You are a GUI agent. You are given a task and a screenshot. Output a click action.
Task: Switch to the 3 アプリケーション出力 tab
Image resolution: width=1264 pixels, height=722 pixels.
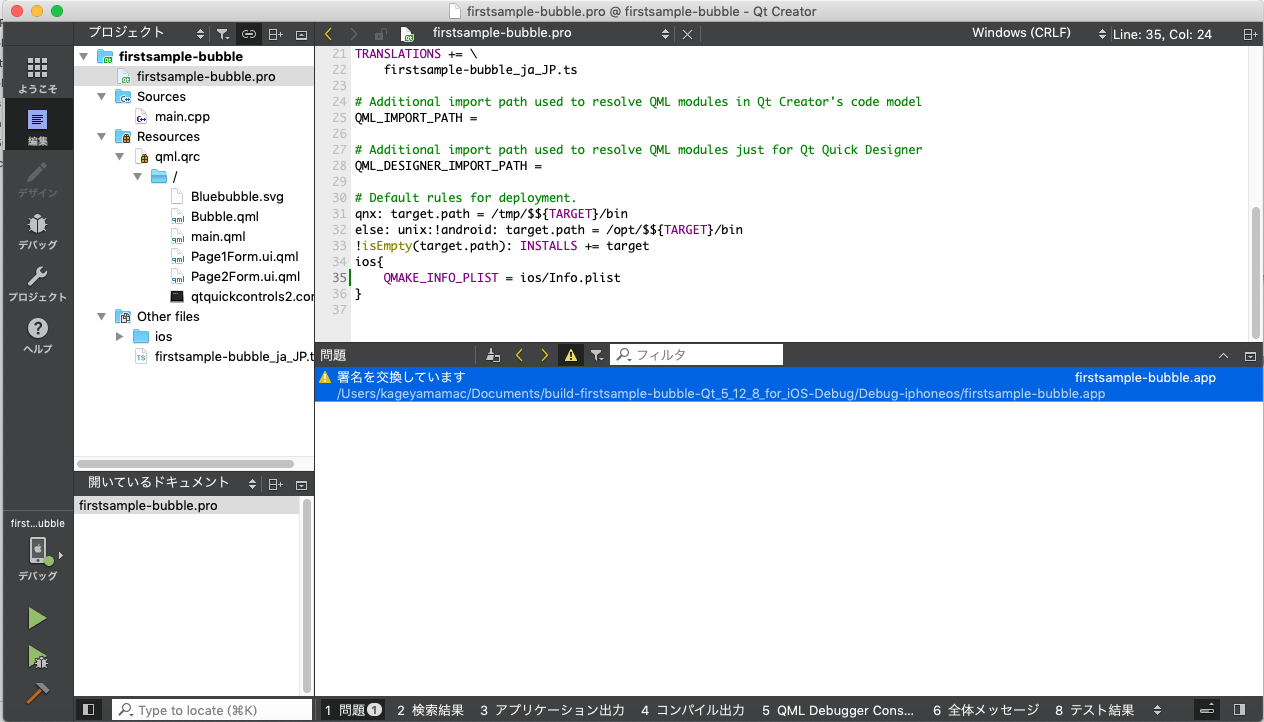[552, 710]
